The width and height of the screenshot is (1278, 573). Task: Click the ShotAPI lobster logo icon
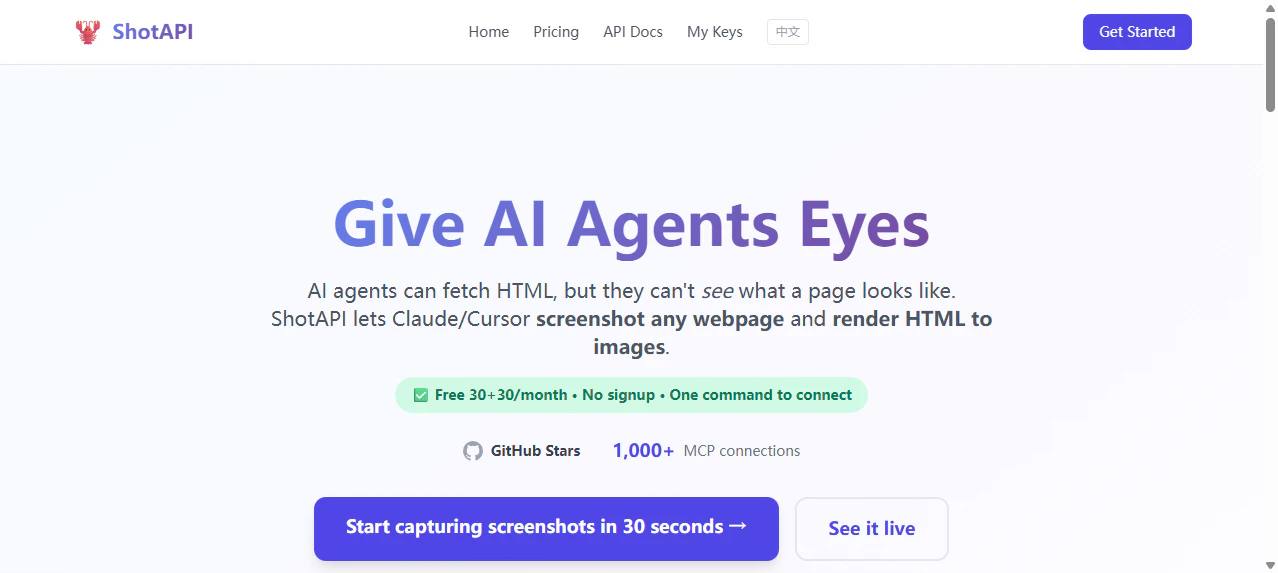pyautogui.click(x=88, y=32)
